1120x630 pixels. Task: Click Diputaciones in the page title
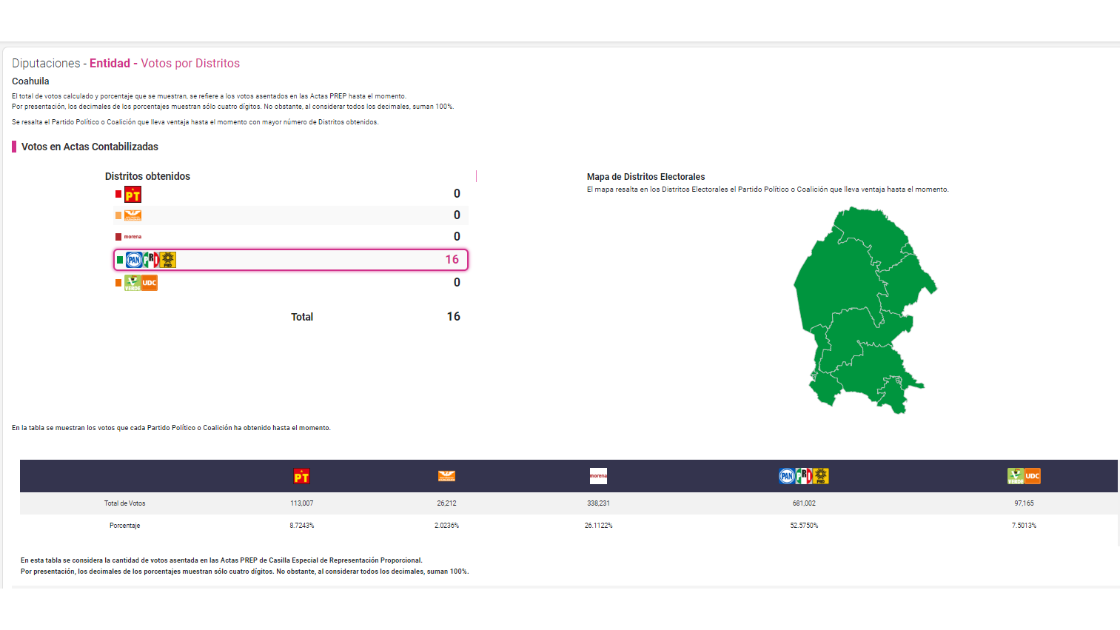tap(45, 63)
